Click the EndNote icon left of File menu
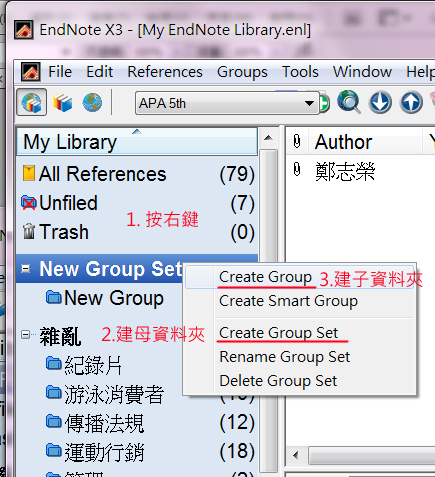This screenshot has width=435, height=477. tap(31, 72)
